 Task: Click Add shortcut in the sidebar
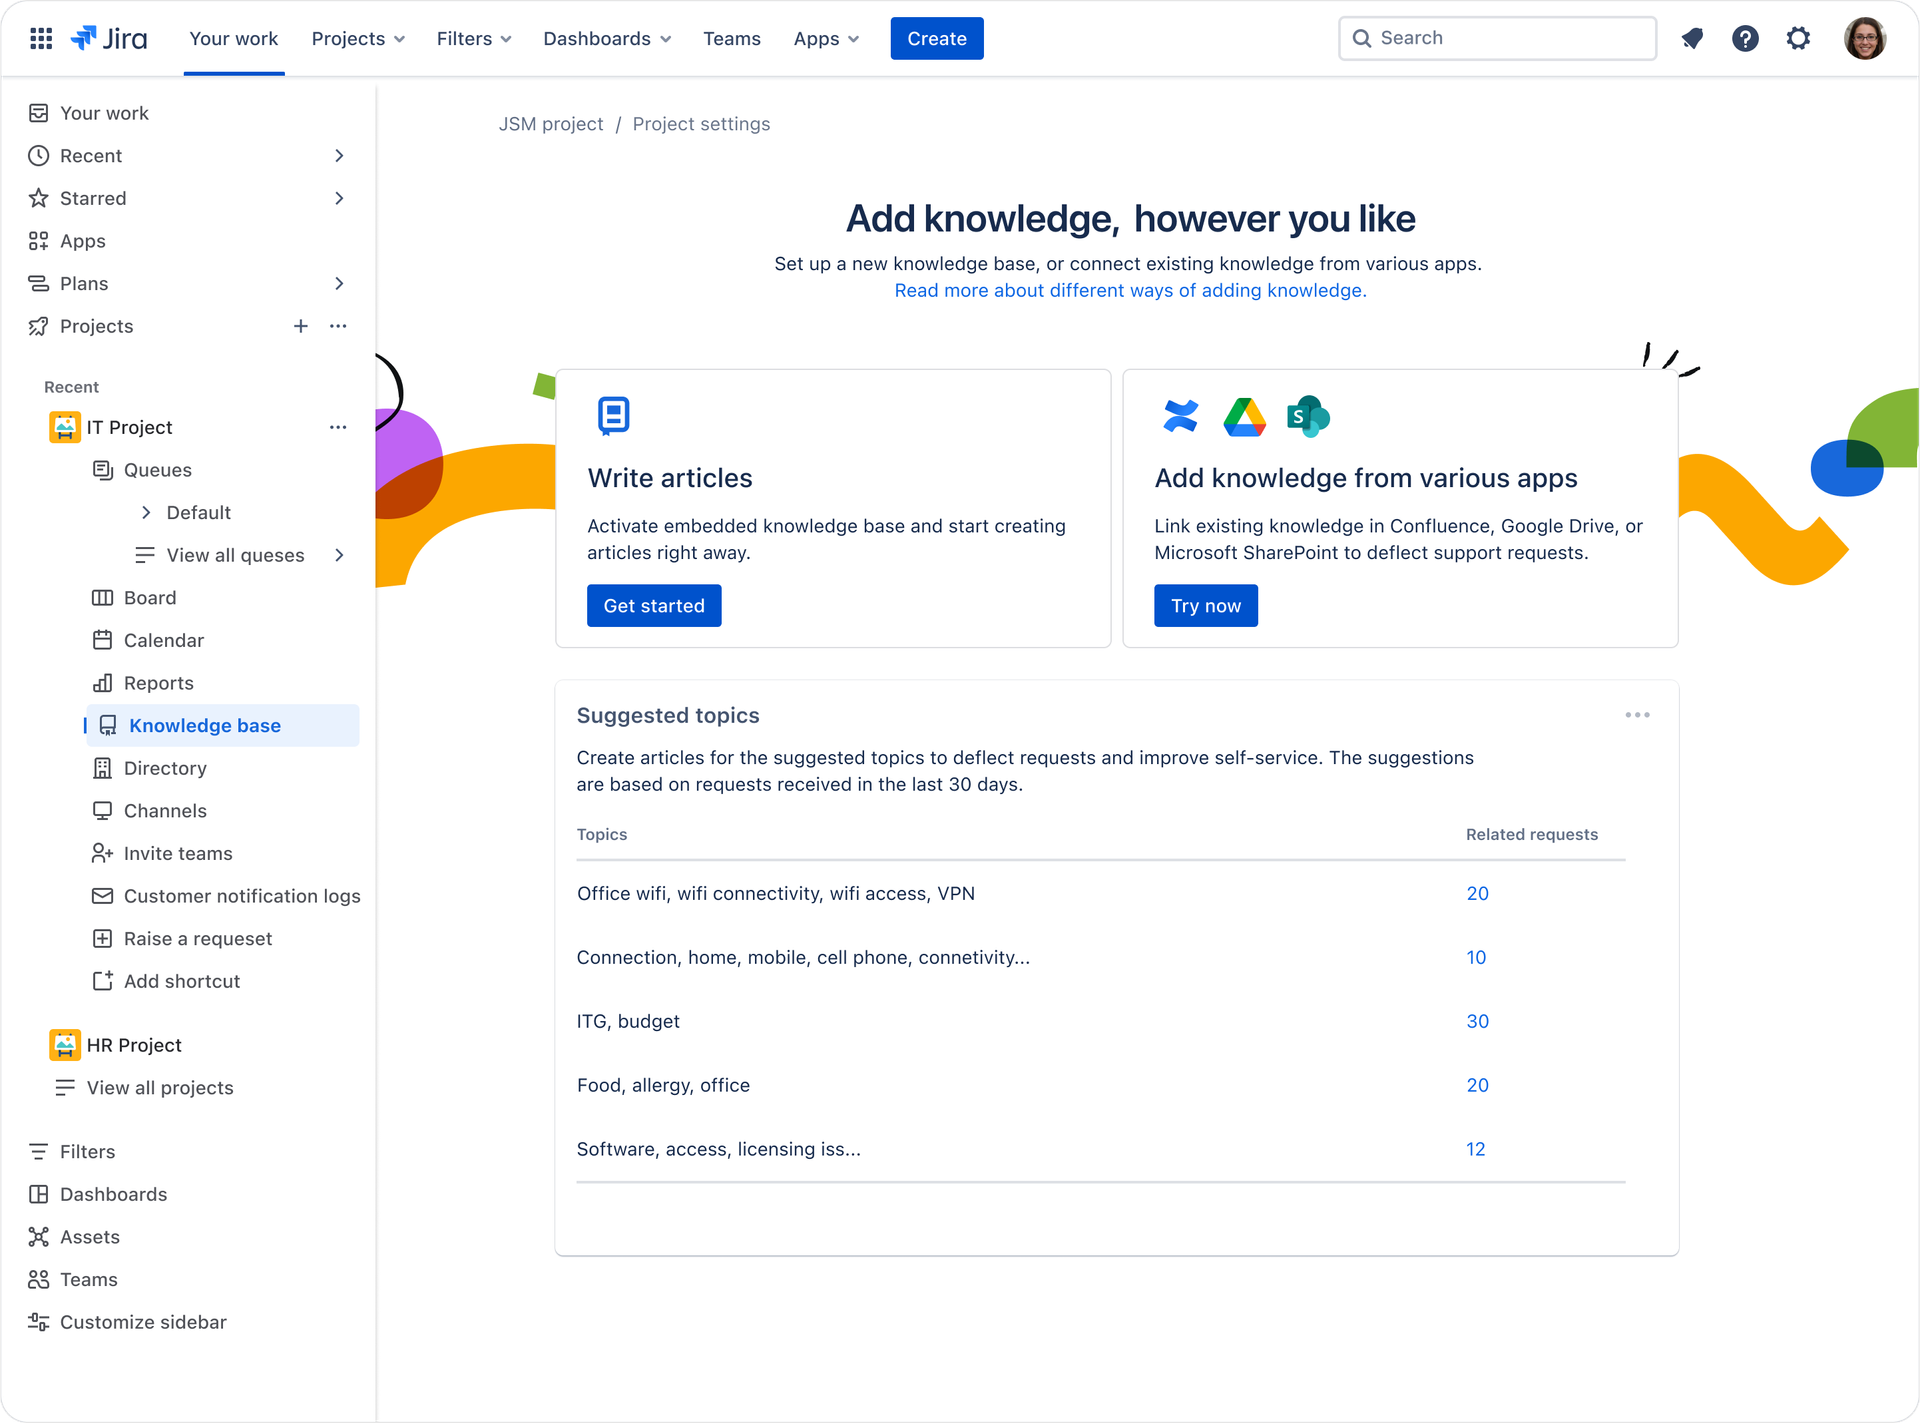click(x=166, y=981)
